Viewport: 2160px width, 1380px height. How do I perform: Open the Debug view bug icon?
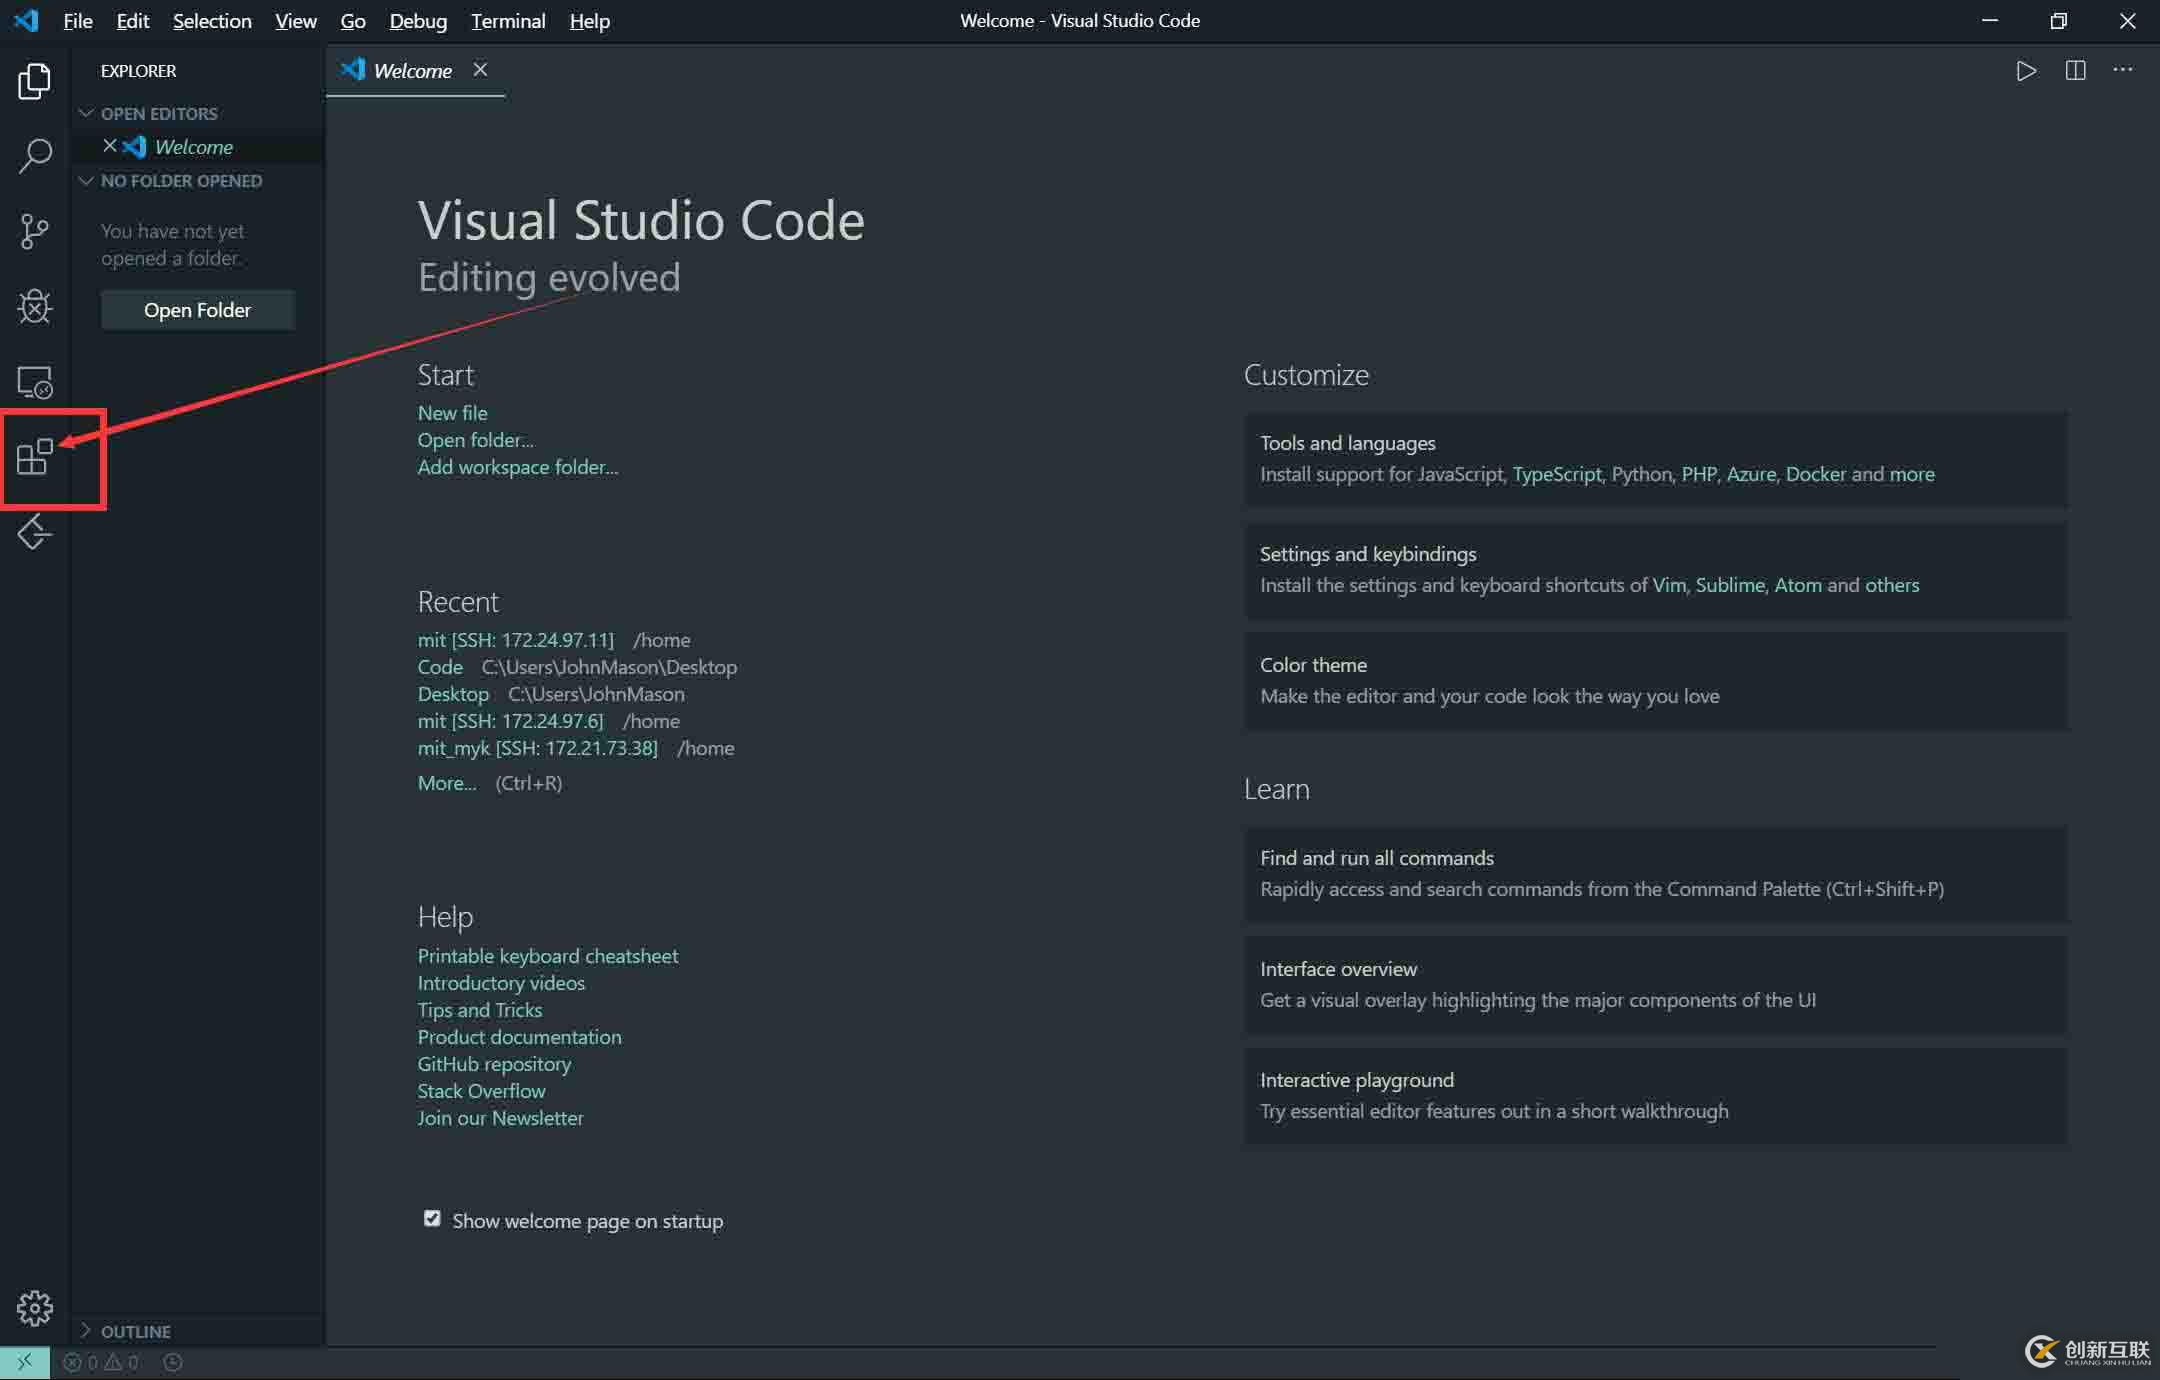pos(35,306)
